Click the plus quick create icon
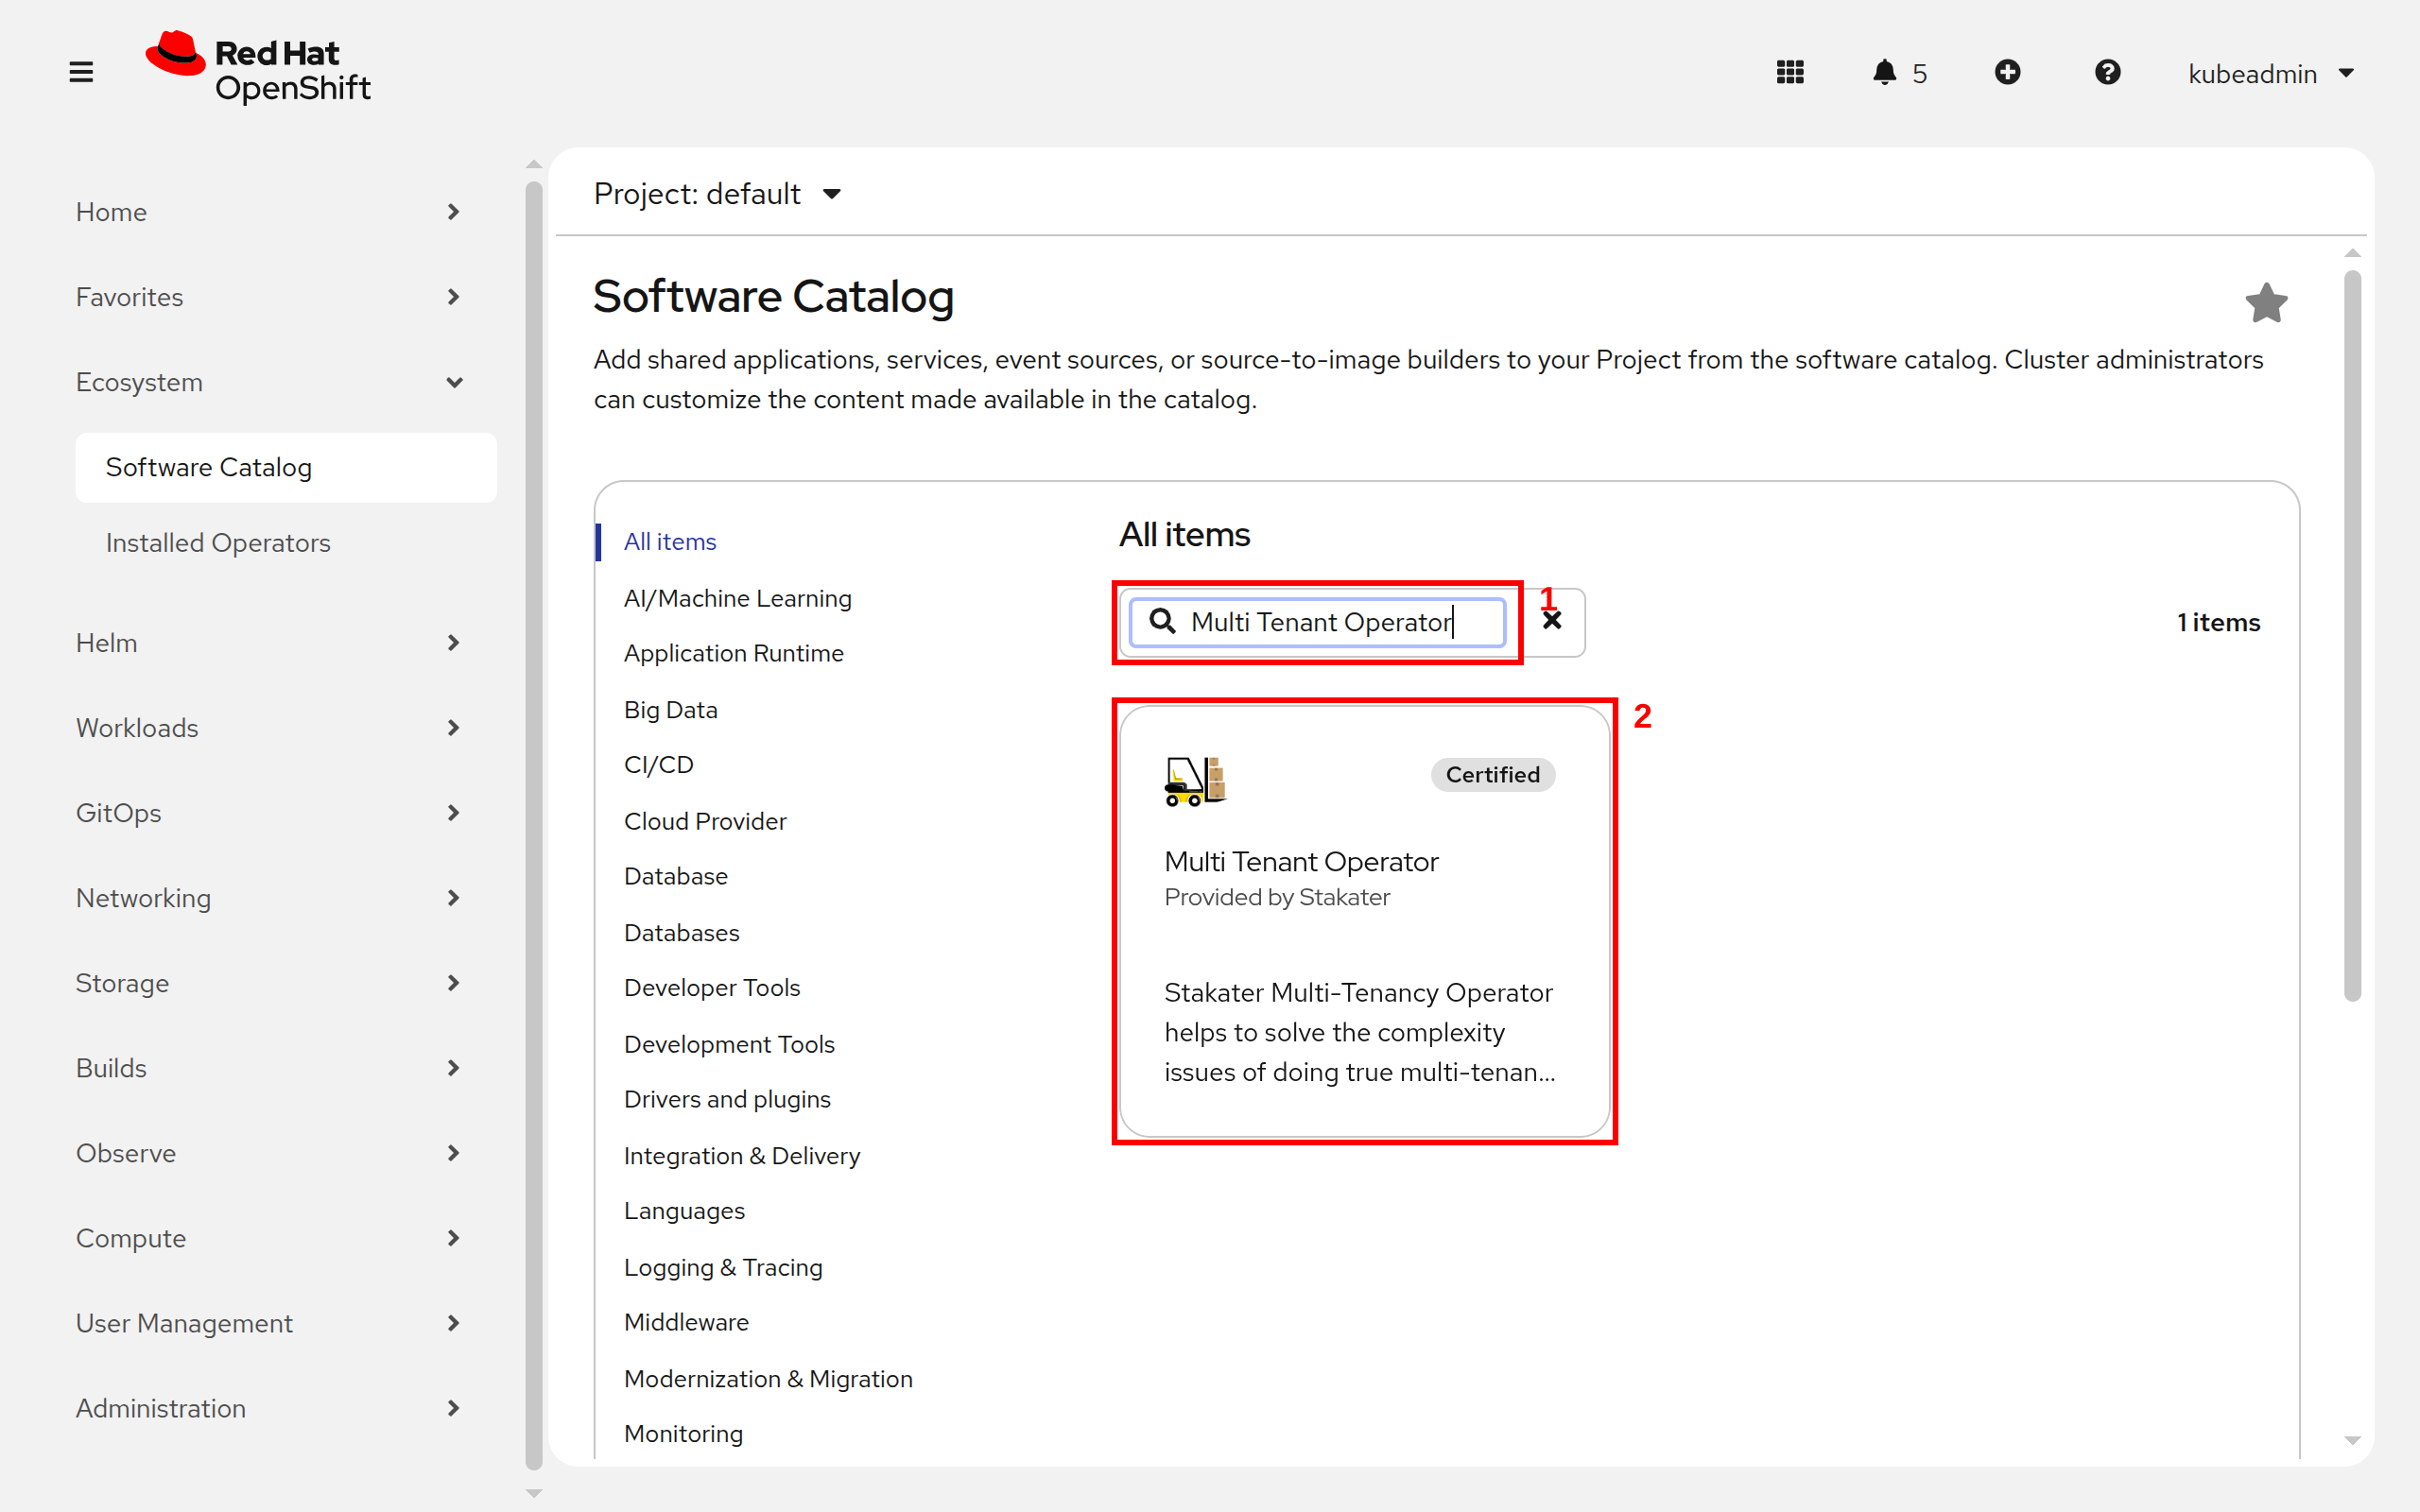Screen dimensions: 2420x1512 pos(2007,72)
